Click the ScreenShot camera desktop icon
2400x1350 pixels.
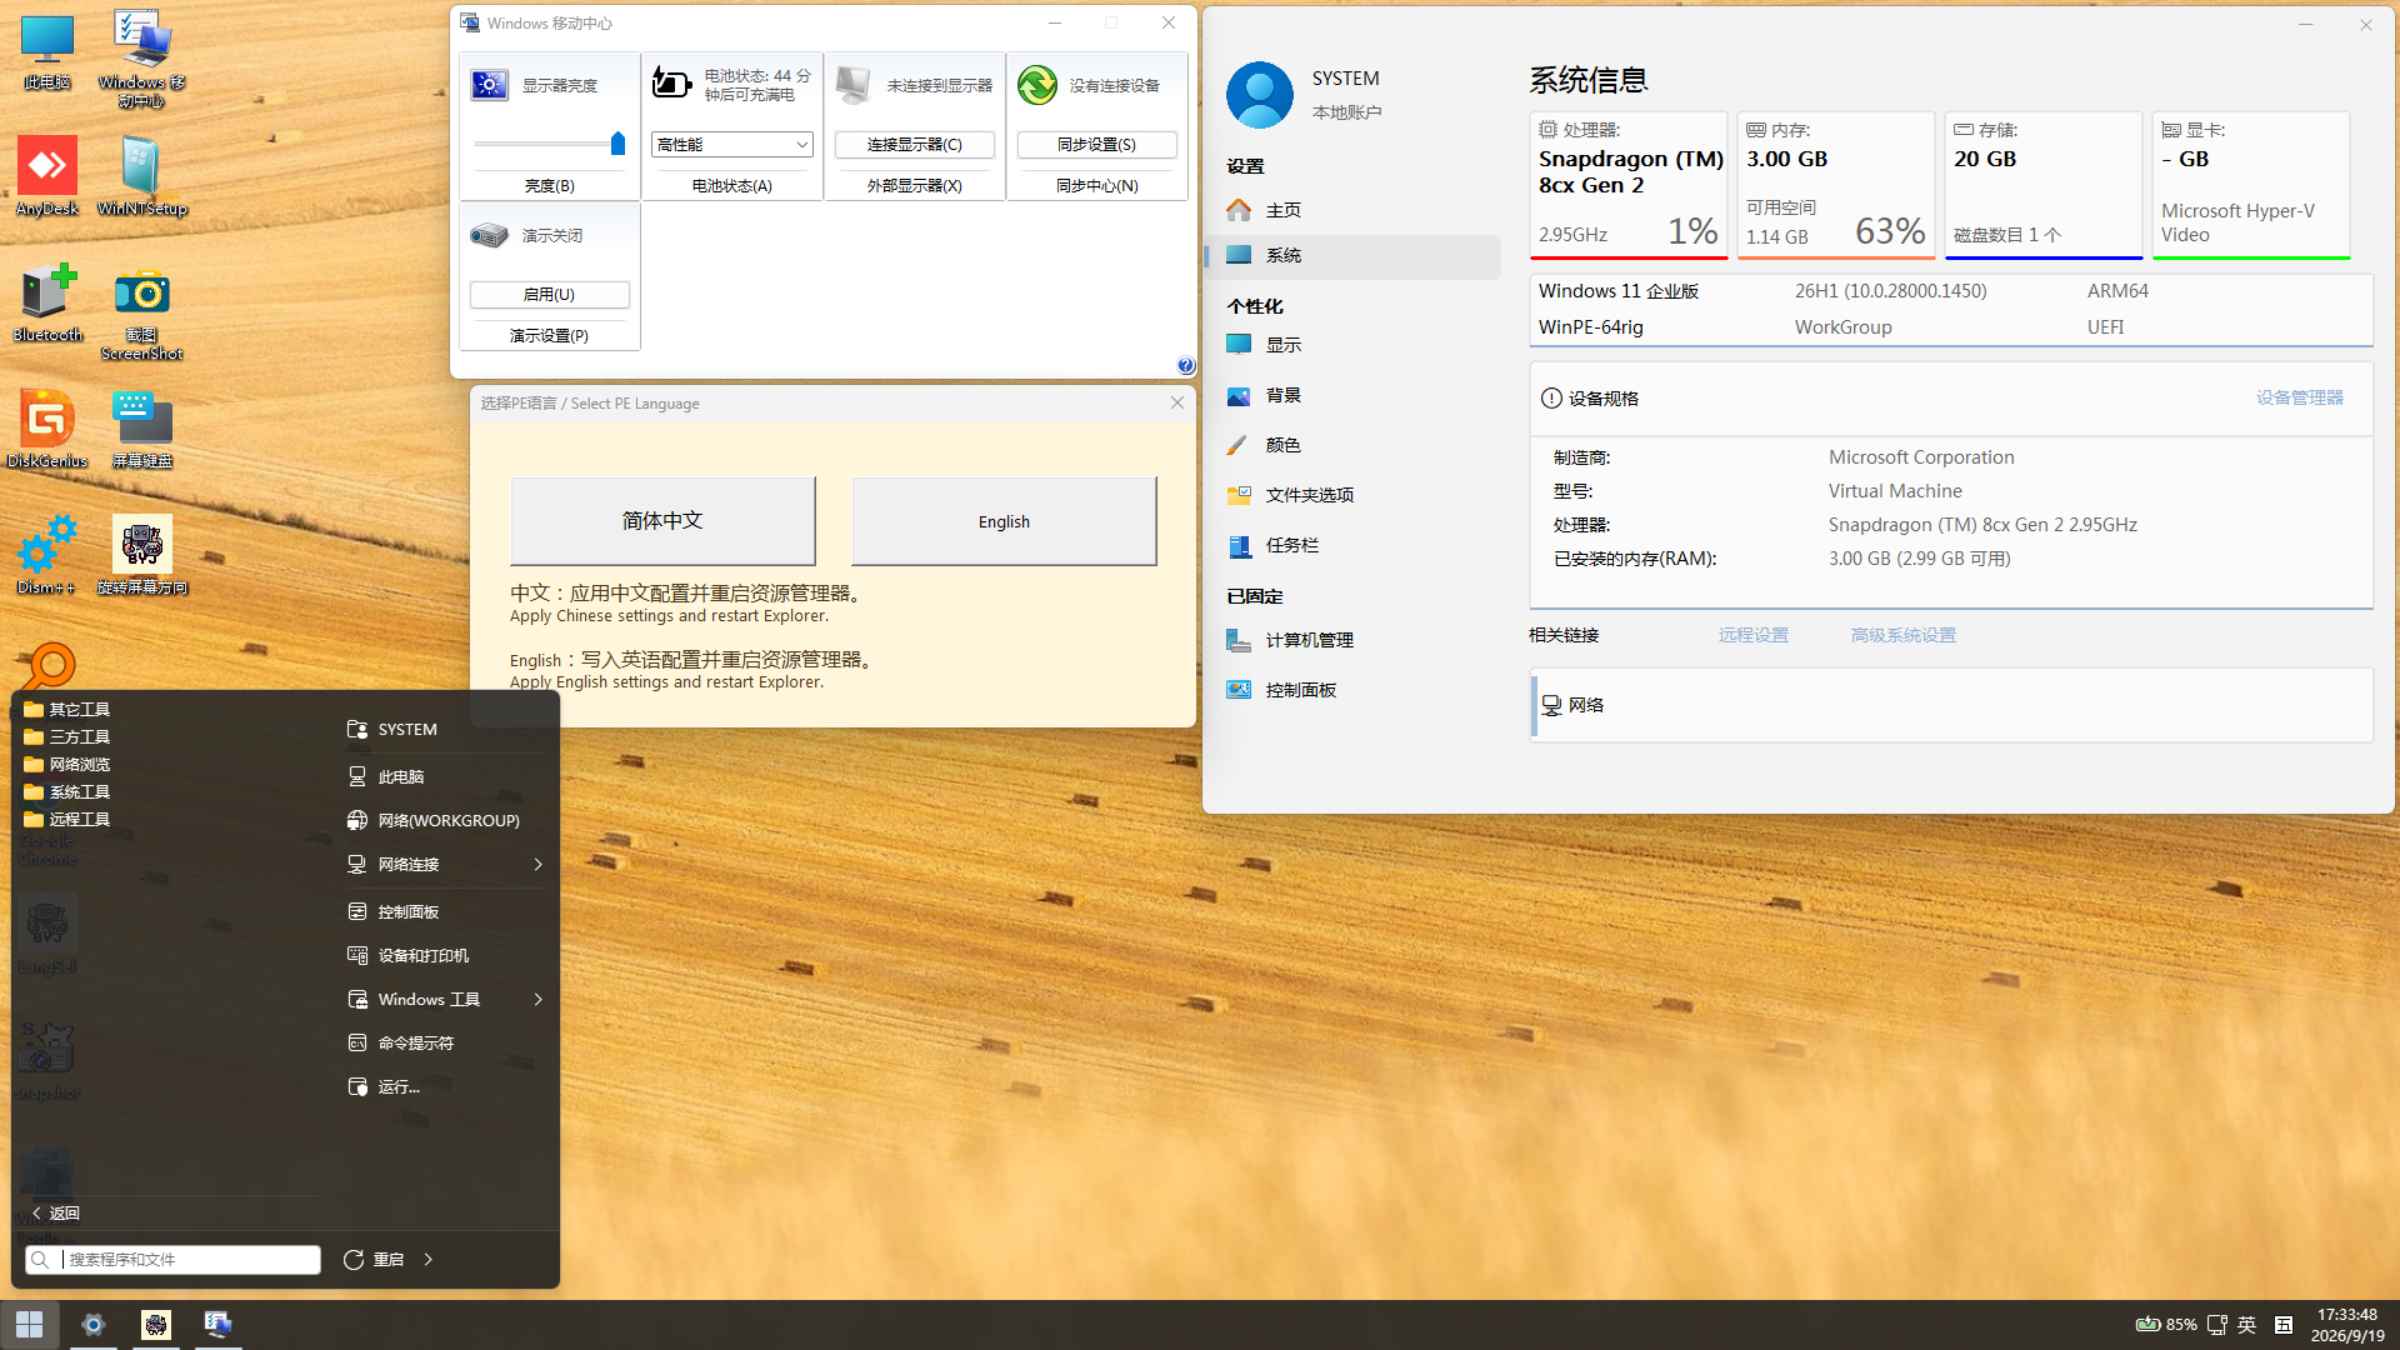[x=142, y=312]
